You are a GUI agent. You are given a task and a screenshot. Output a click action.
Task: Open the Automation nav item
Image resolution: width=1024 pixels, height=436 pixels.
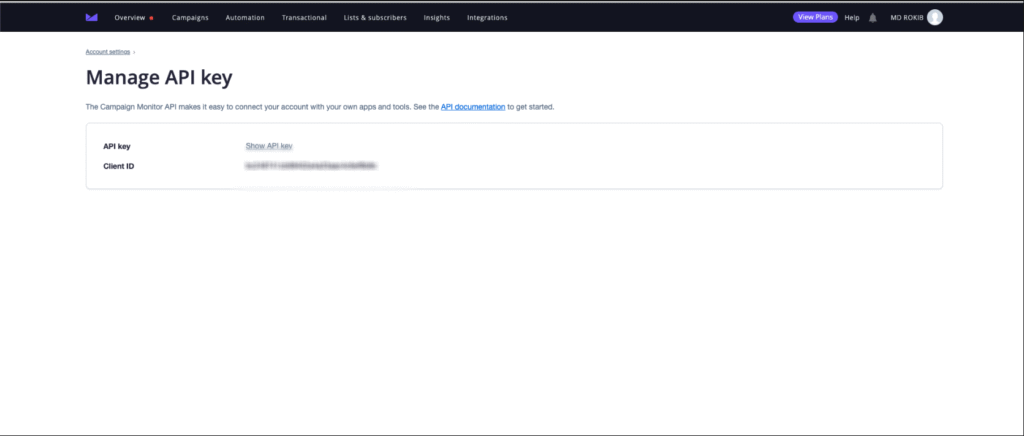coord(245,17)
